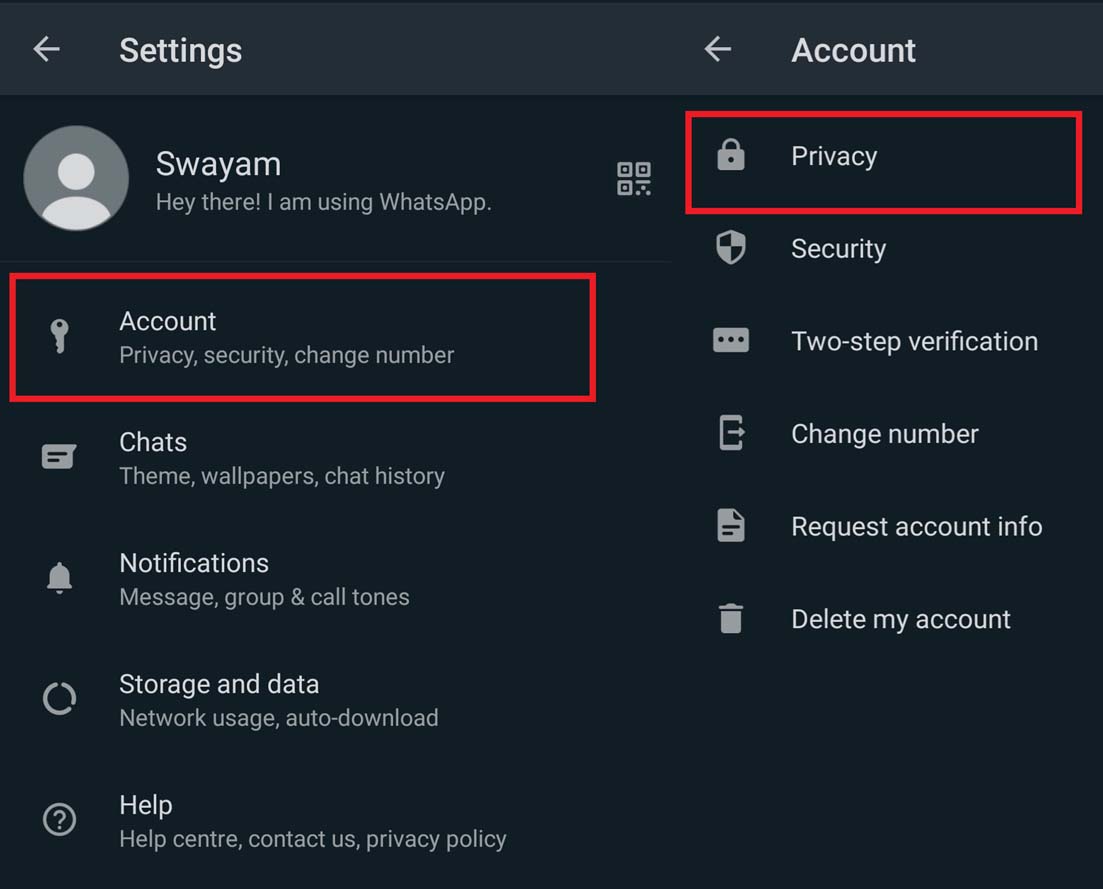The width and height of the screenshot is (1103, 889).
Task: Open Chats settings
Action: 336,458
